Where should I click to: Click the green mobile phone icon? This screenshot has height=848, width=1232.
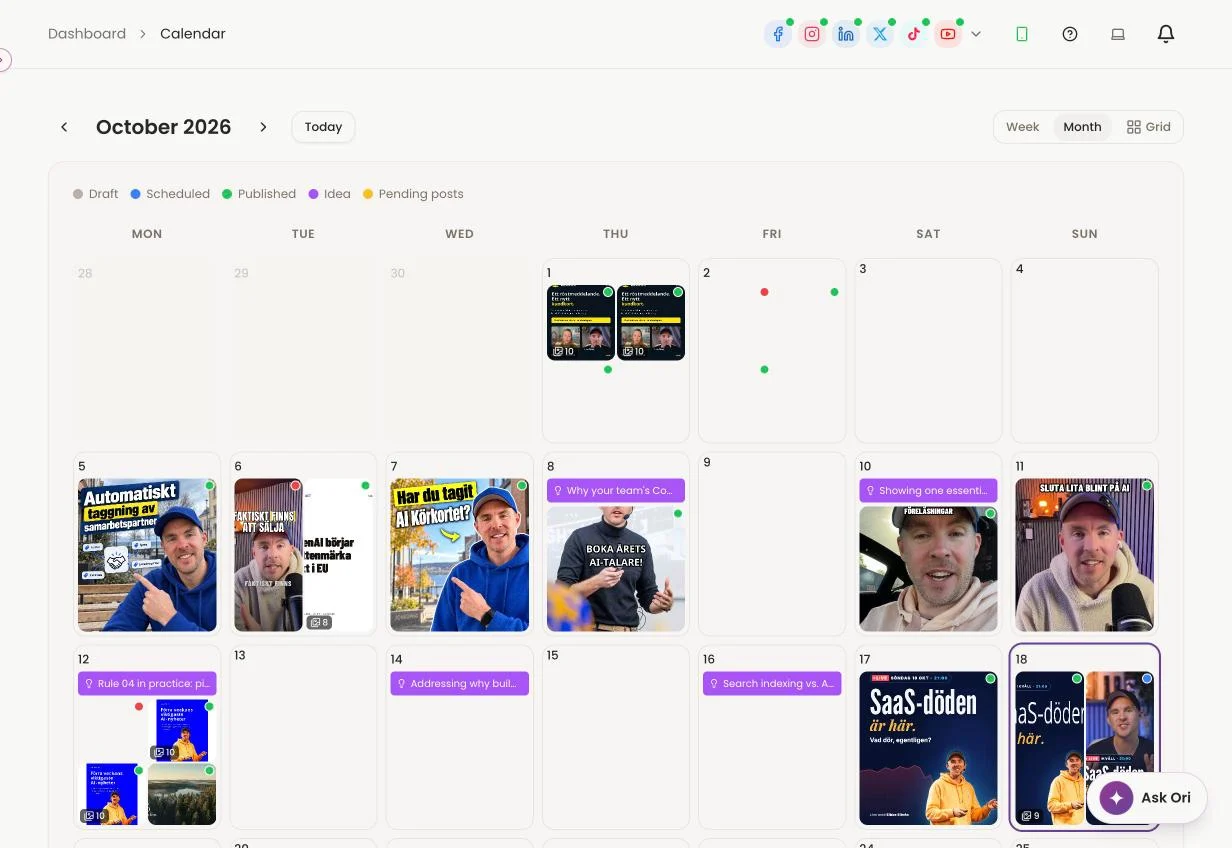click(x=1022, y=34)
